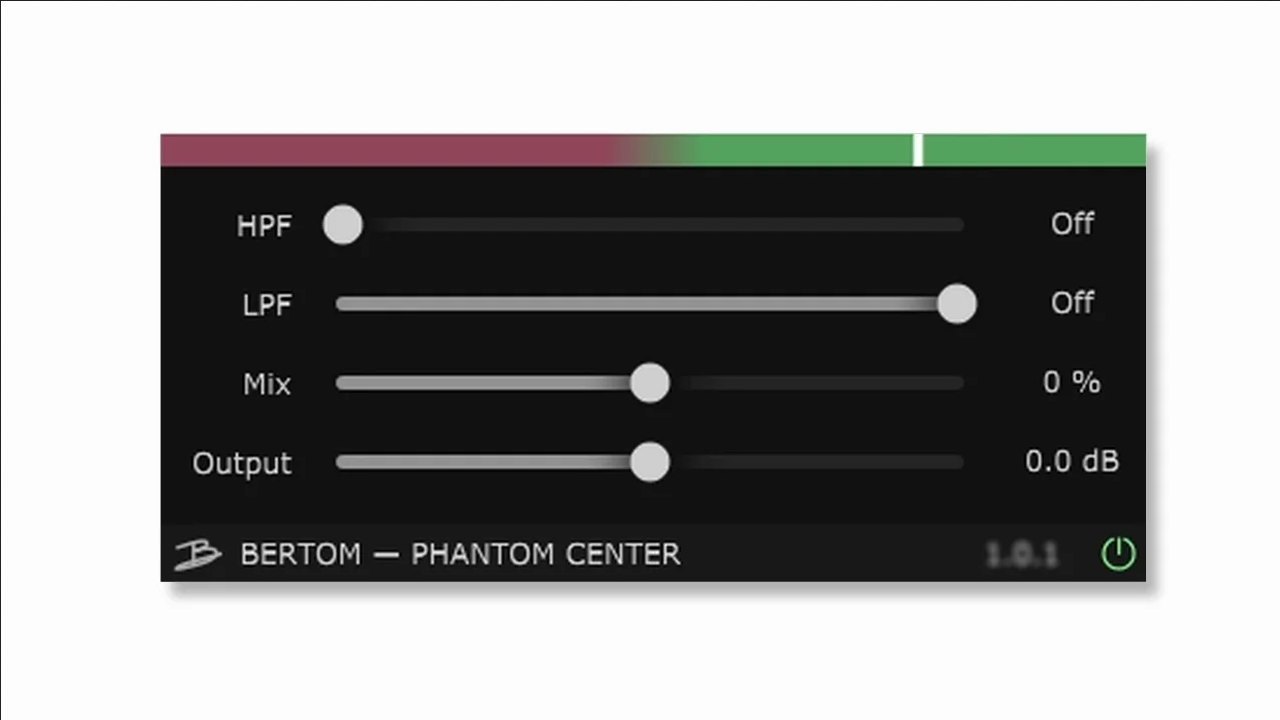Click the HPF label text
1280x720 pixels.
262,225
